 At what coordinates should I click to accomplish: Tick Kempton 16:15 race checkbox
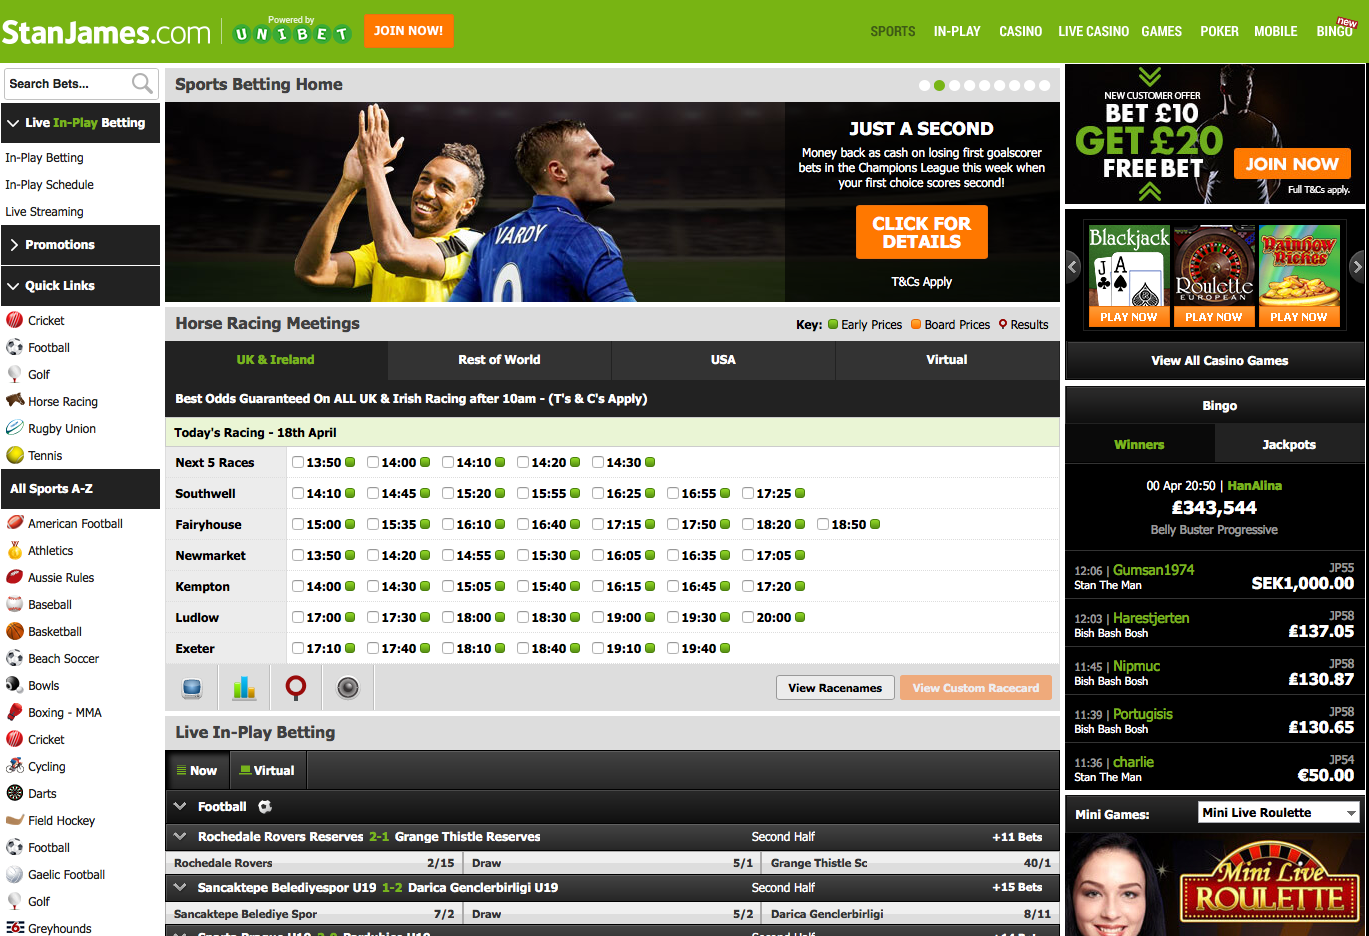pos(598,586)
